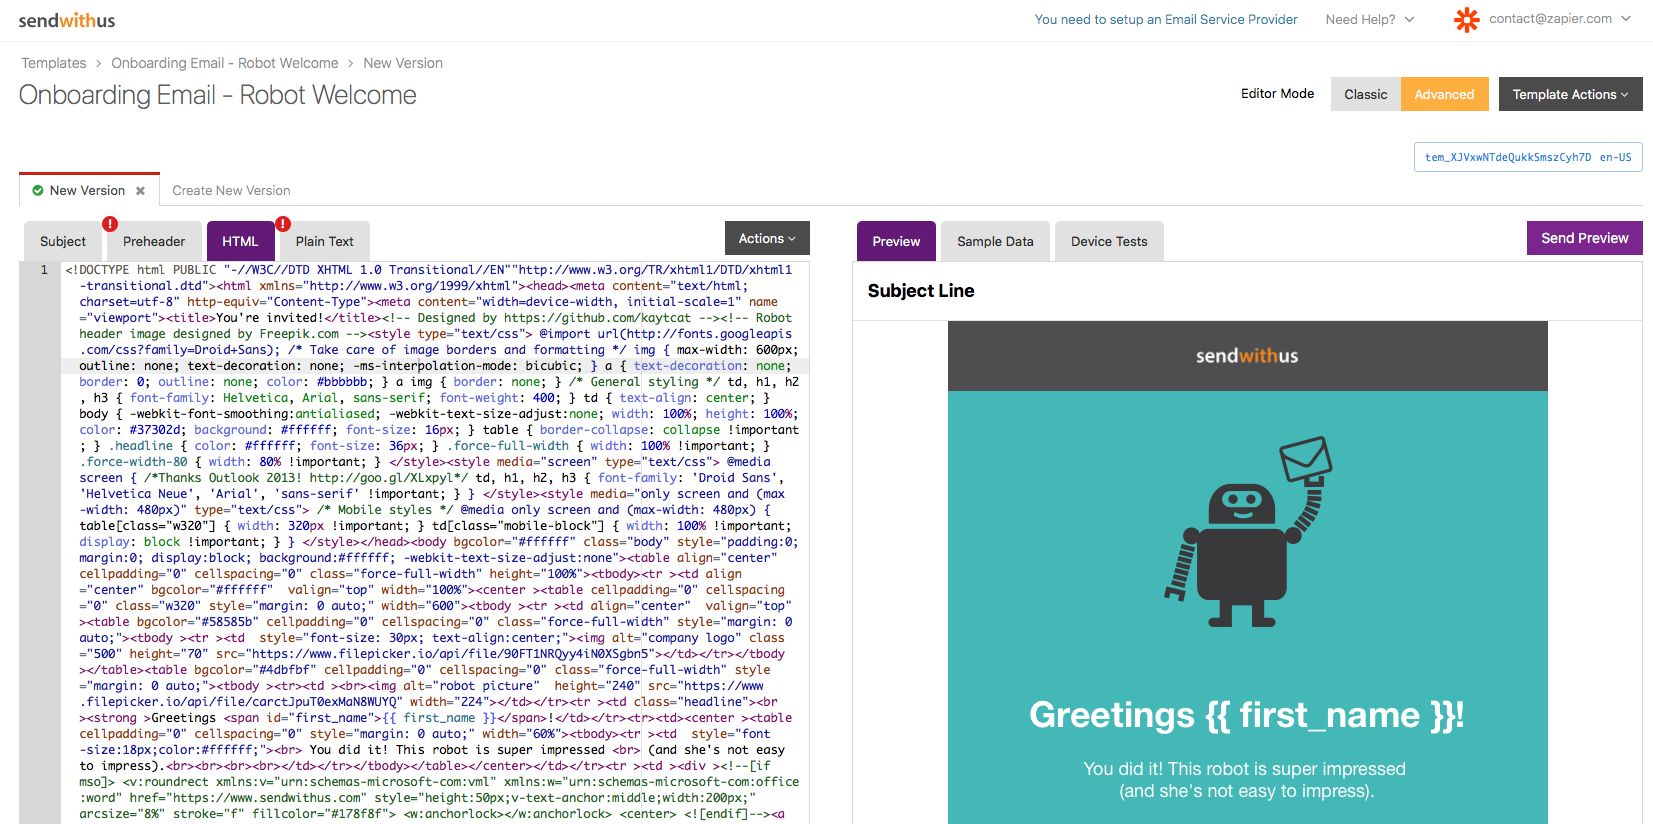Open the Template Actions dropdown

coord(1570,94)
